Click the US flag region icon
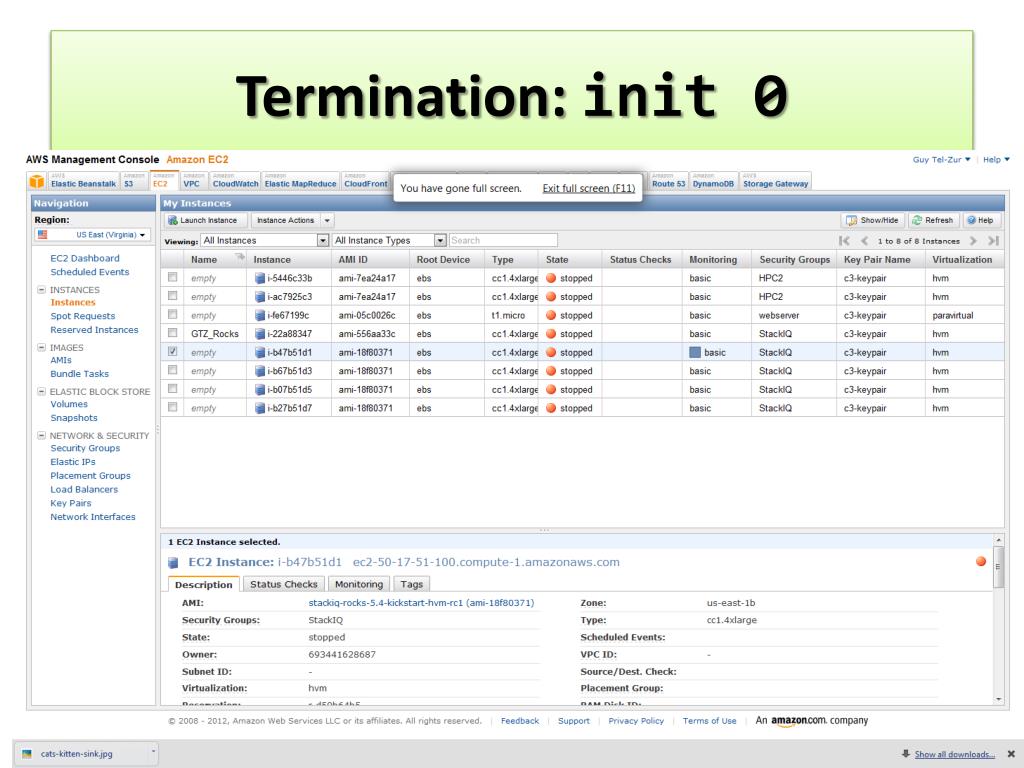1024x768 pixels. (x=42, y=234)
